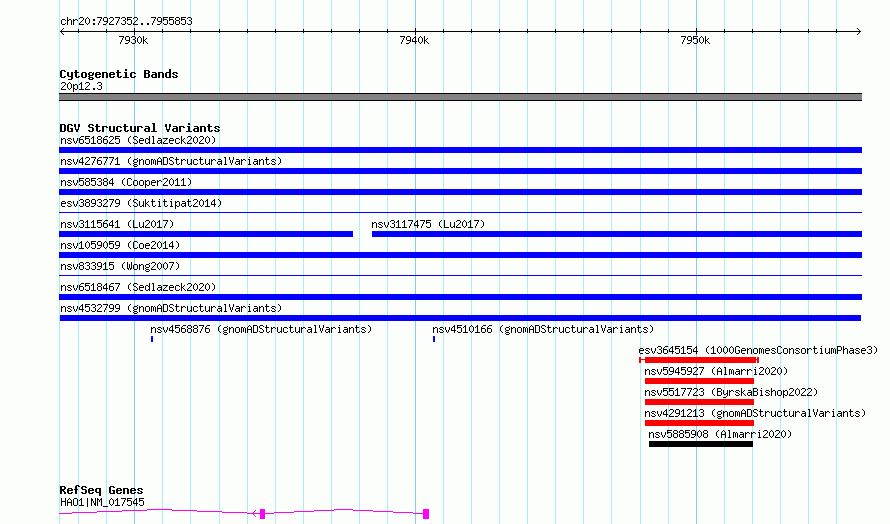
Task: Click the DGV Structural Variants track title
Action: [140, 128]
